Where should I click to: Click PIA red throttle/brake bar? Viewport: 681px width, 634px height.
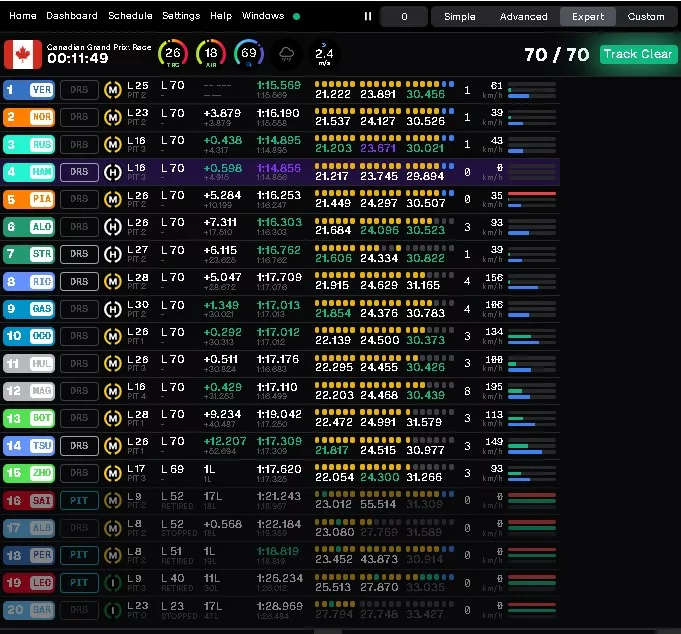532,194
